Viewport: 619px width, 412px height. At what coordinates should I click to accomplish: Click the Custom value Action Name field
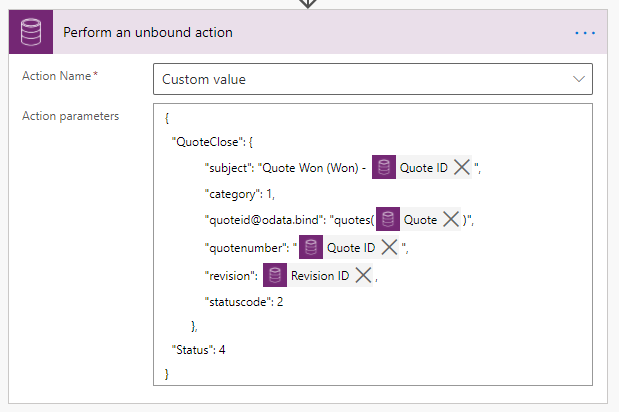point(360,79)
